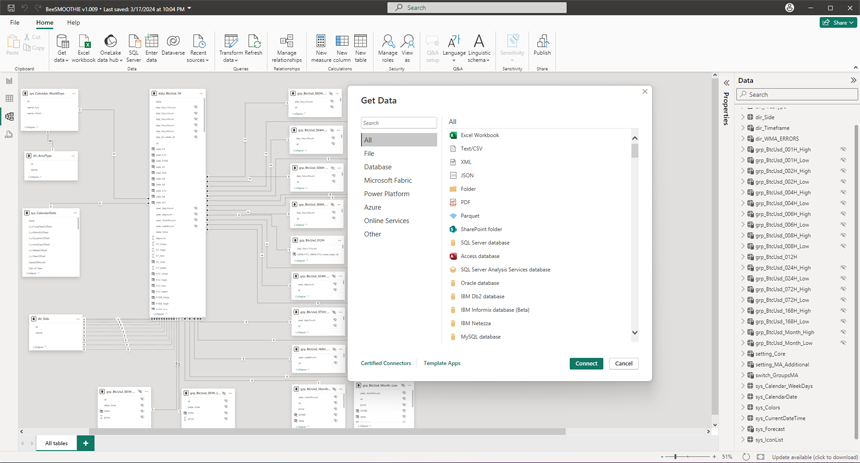Expand dir_WMA_ERRORS table
This screenshot has height=463, width=860.
[743, 139]
